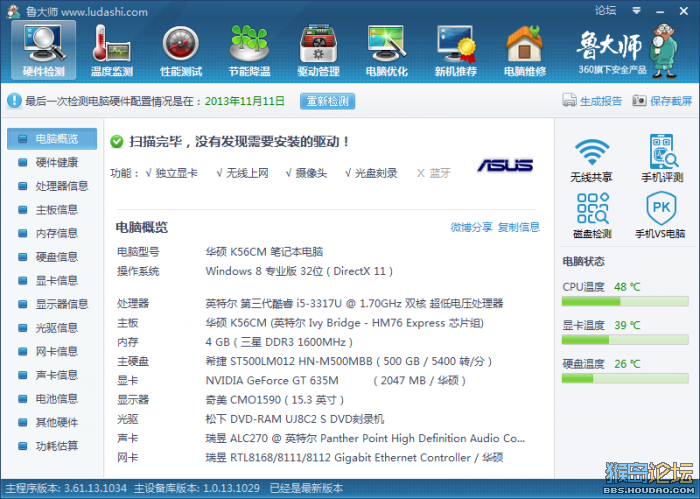700x499 pixels.
Task: Click 生成报告 generate report
Action: [592, 101]
